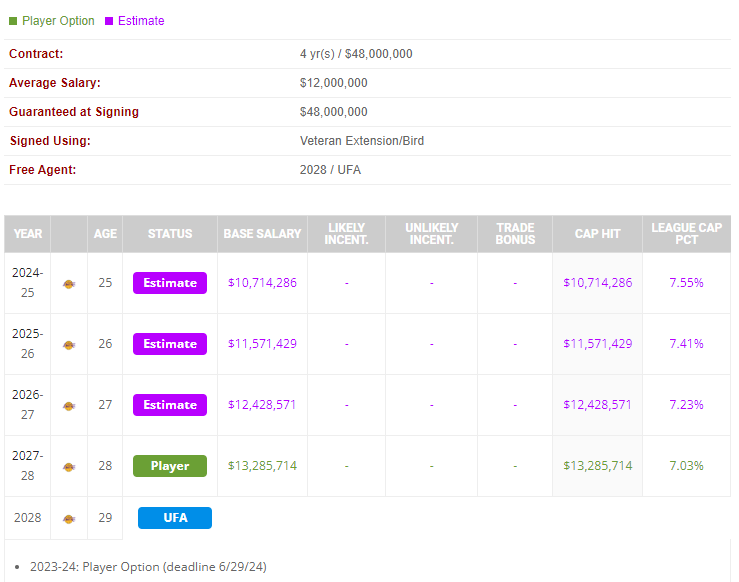
Task: Click the Trade Bonus column header
Action: (x=515, y=234)
